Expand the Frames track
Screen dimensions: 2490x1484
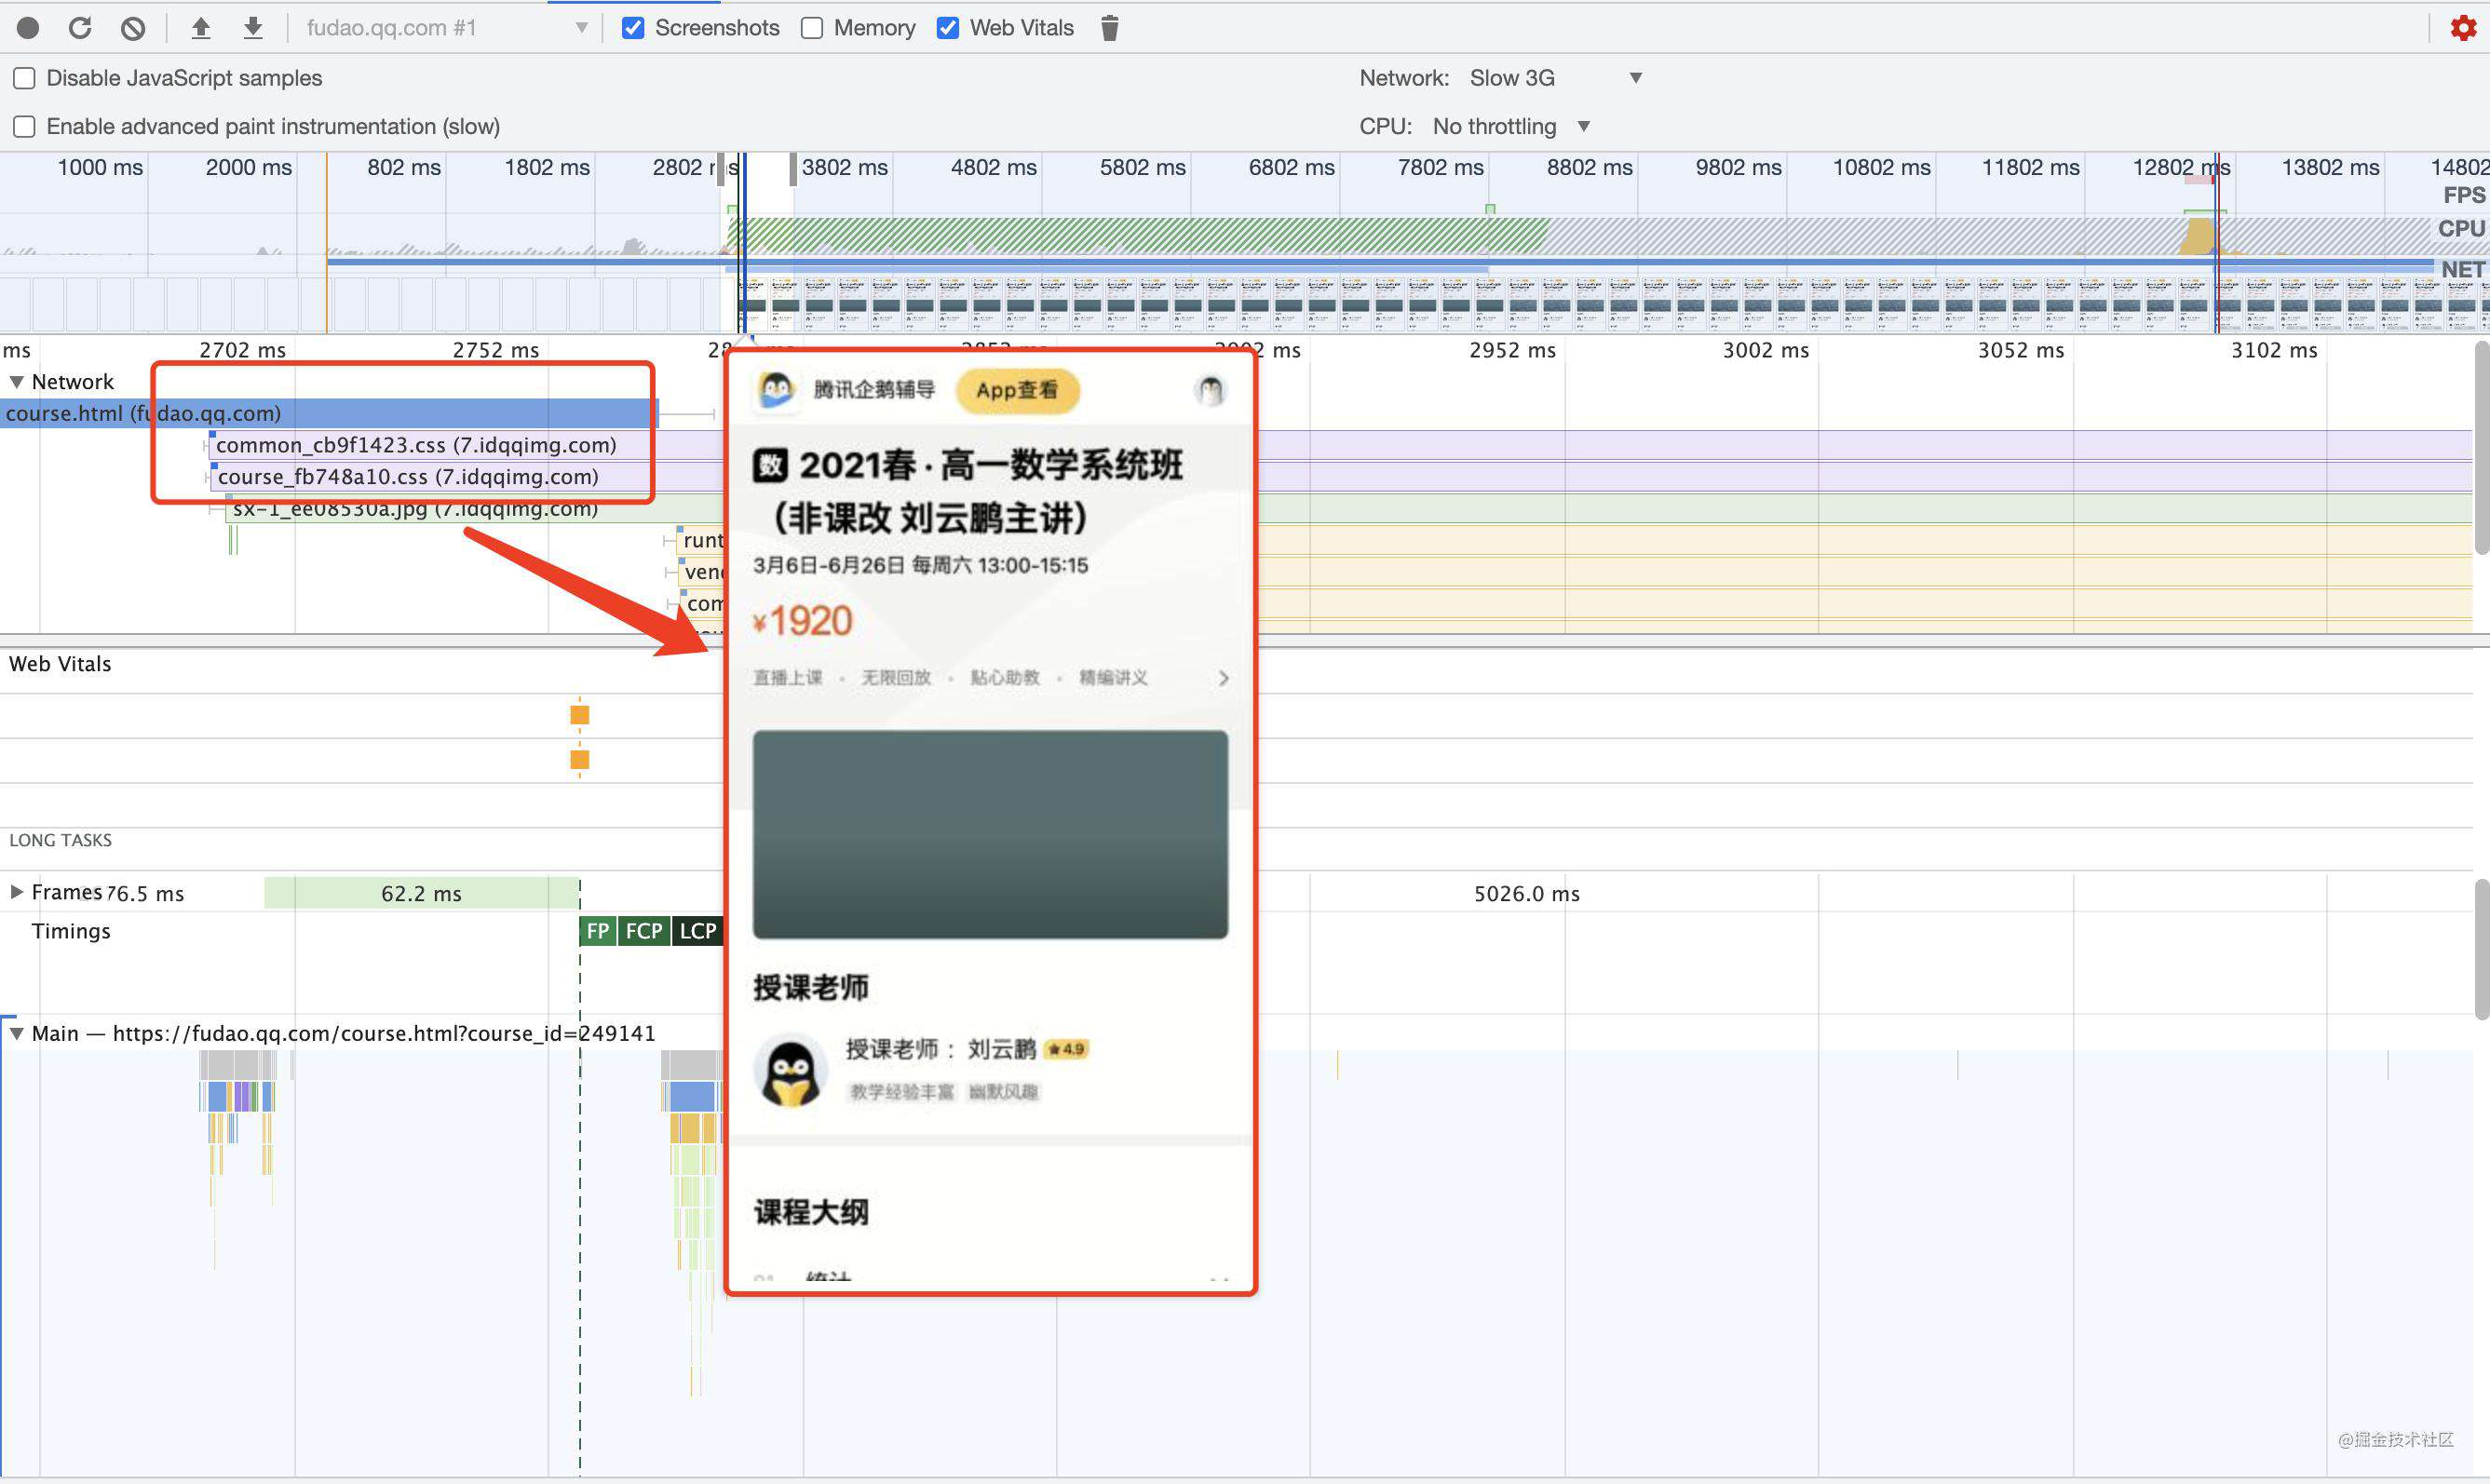(17, 892)
